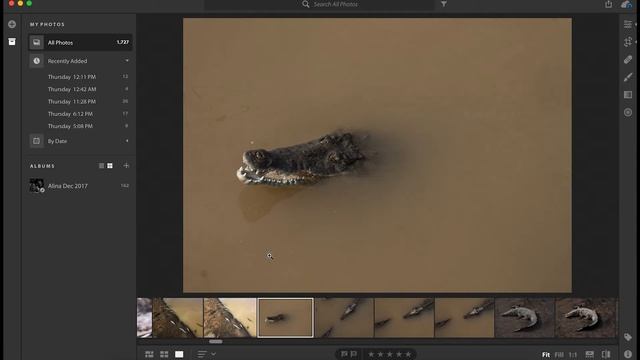This screenshot has height=360, width=640.
Task: Create a new album with plus
Action: click(126, 166)
